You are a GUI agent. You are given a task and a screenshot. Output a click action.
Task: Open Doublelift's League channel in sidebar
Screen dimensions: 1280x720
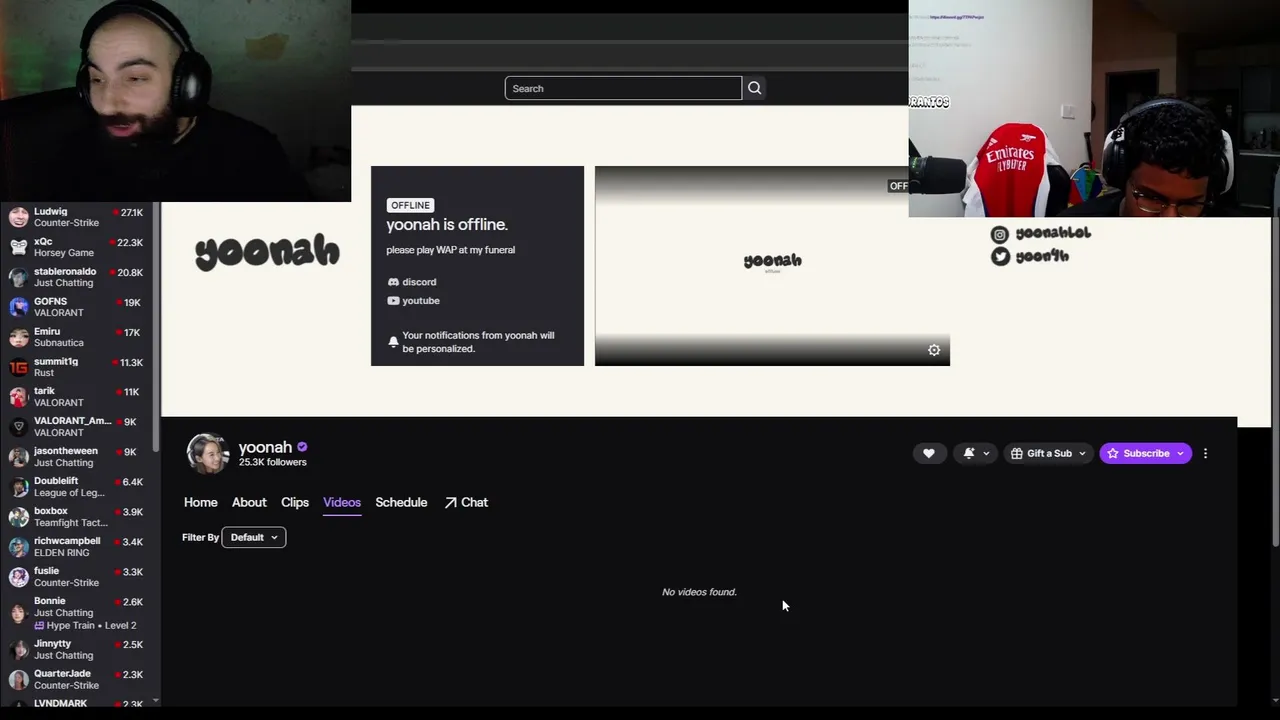[x=78, y=487]
